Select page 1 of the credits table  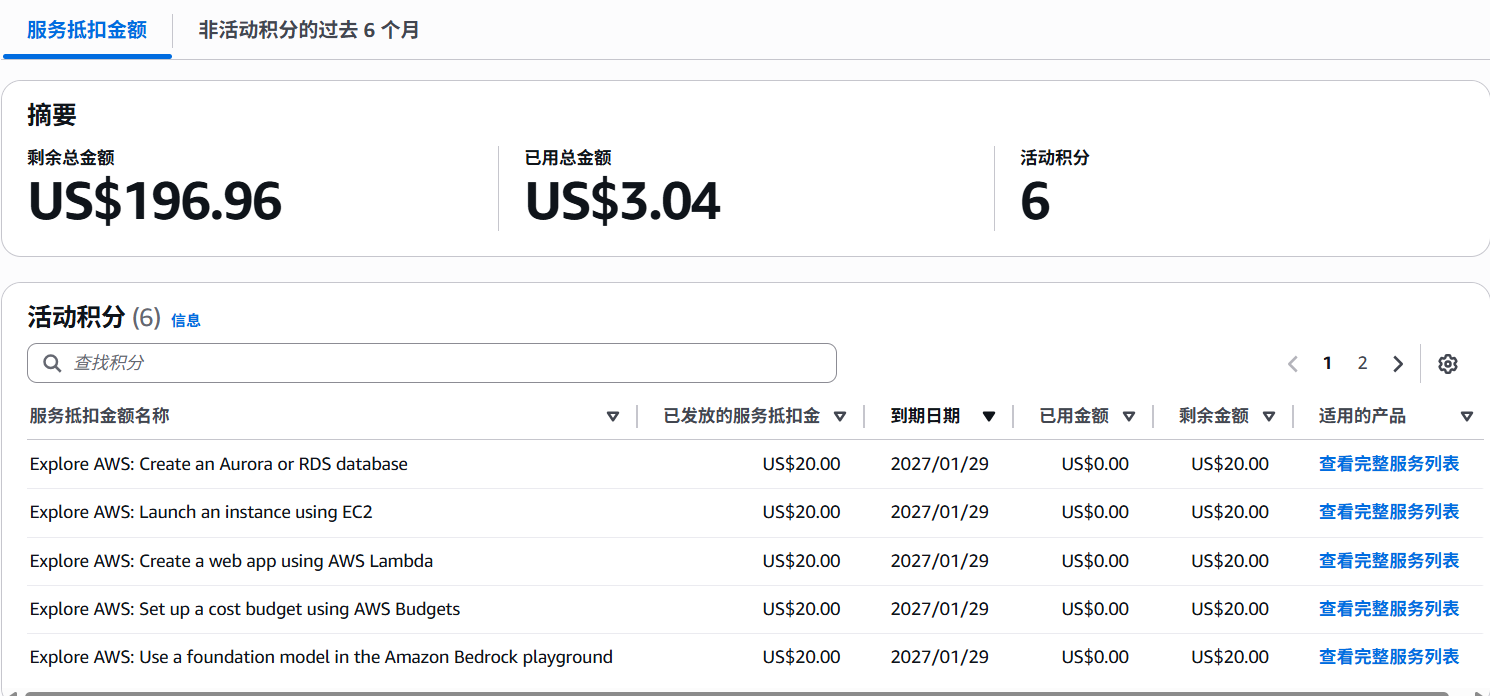(x=1327, y=364)
